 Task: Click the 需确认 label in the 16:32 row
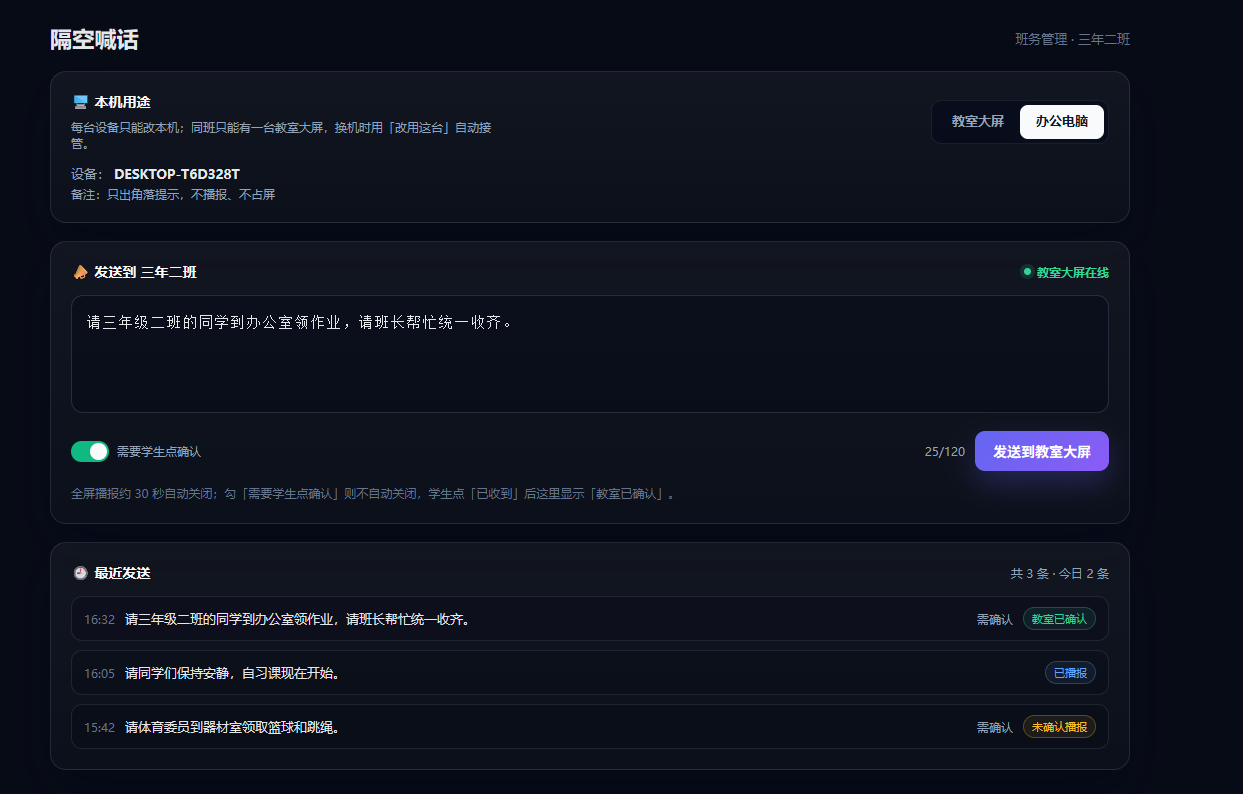pyautogui.click(x=995, y=620)
